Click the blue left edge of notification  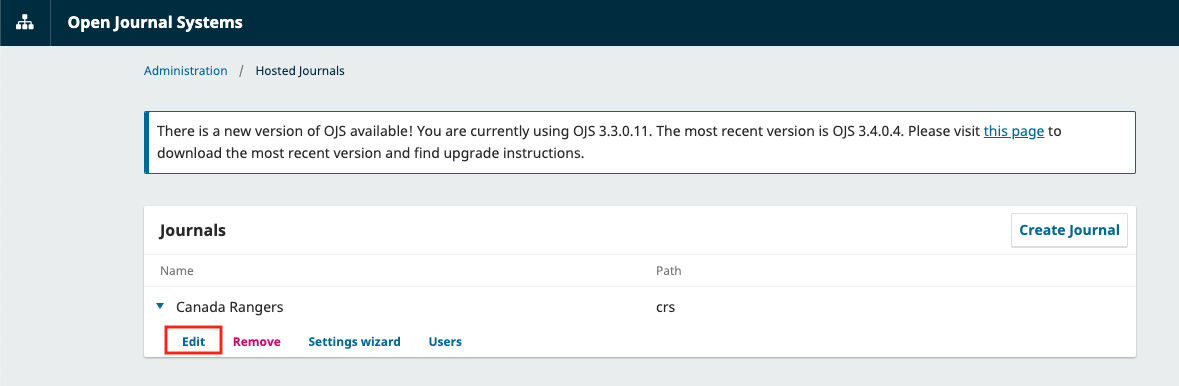coord(147,142)
